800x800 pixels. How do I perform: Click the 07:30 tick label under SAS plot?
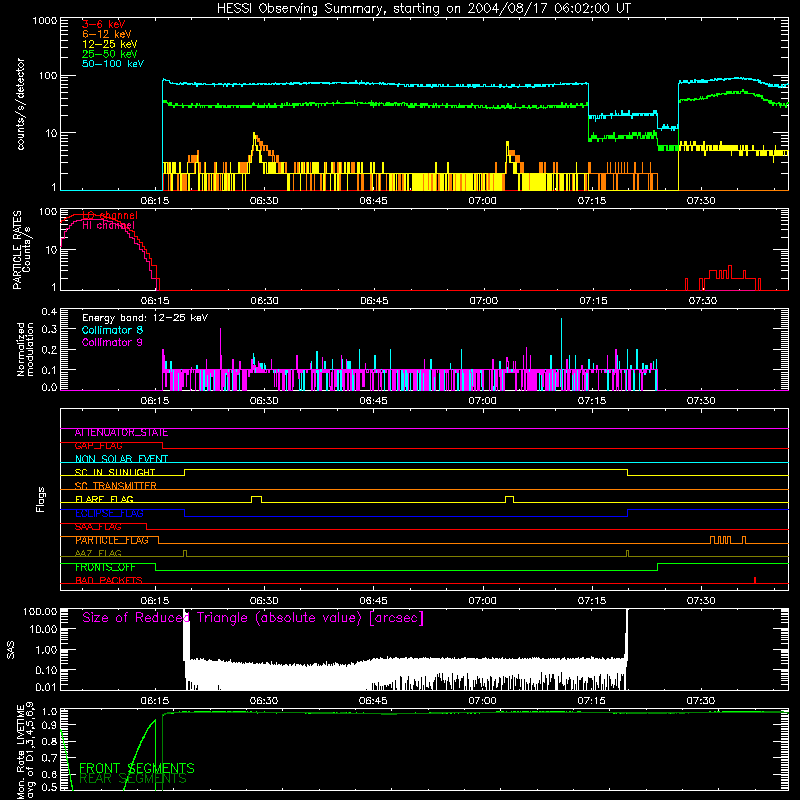(701, 701)
